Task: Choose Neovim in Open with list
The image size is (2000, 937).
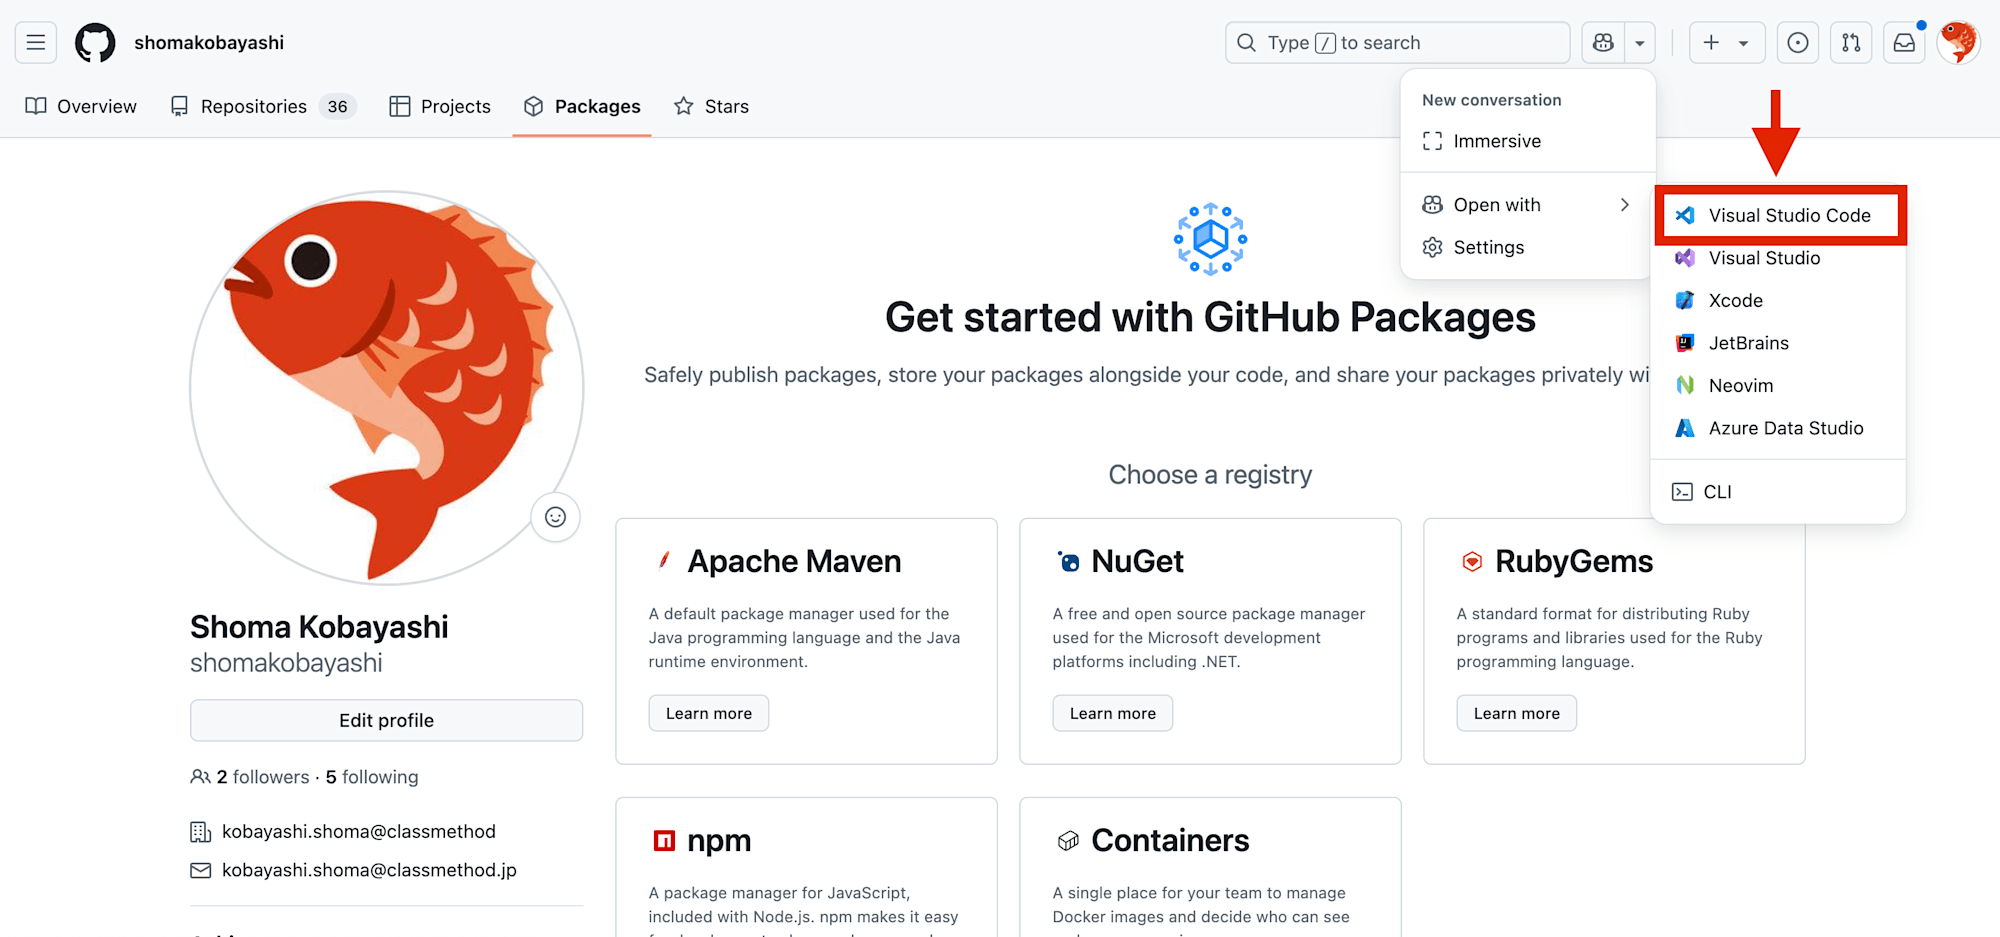Action: (x=1780, y=385)
